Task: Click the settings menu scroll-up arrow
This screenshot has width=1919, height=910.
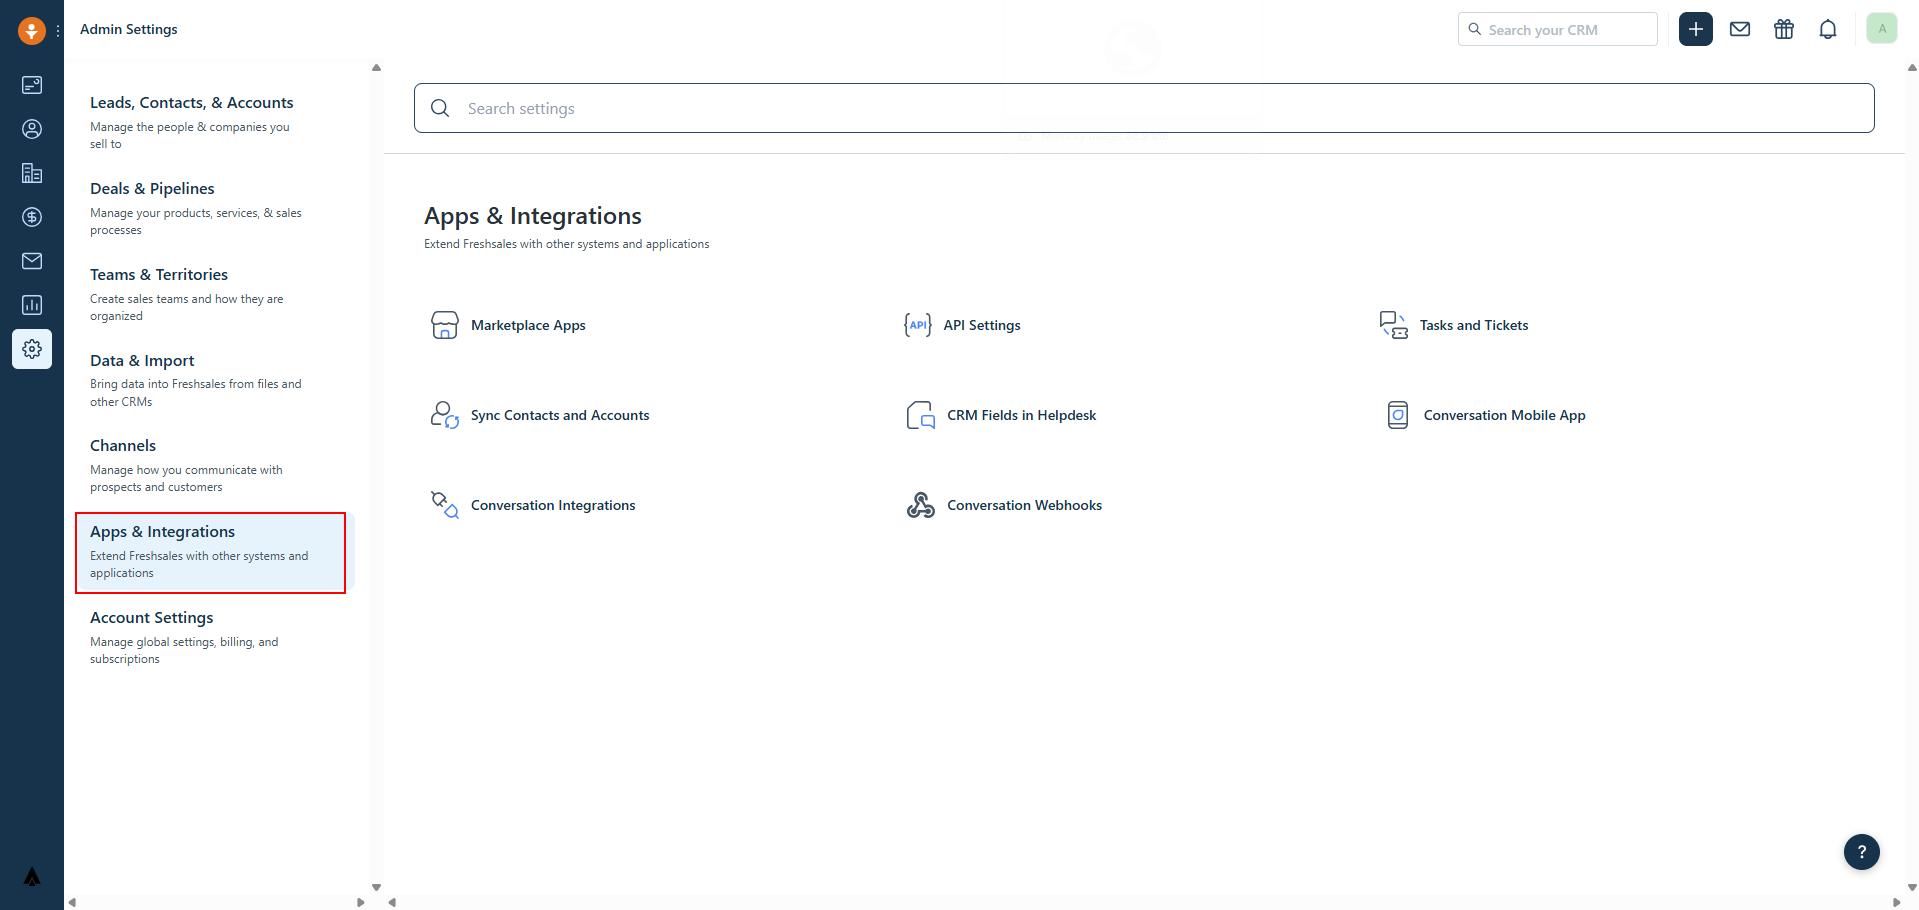Action: pos(377,68)
